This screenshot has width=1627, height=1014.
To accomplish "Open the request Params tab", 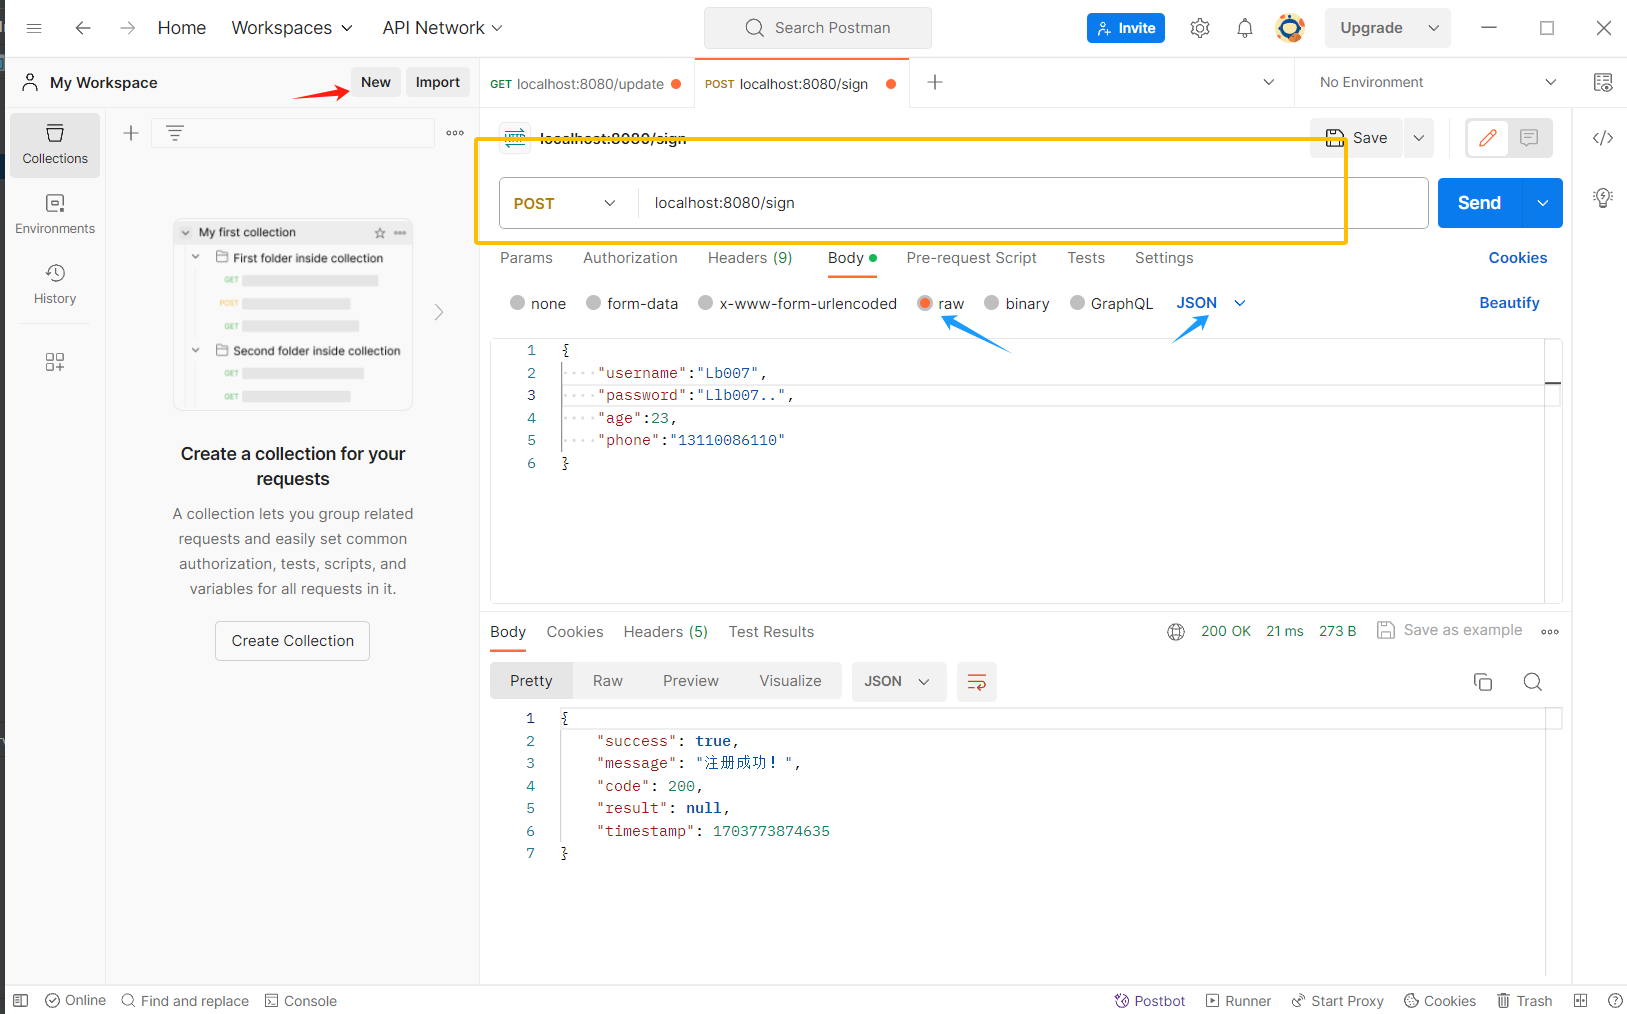I will 526,258.
